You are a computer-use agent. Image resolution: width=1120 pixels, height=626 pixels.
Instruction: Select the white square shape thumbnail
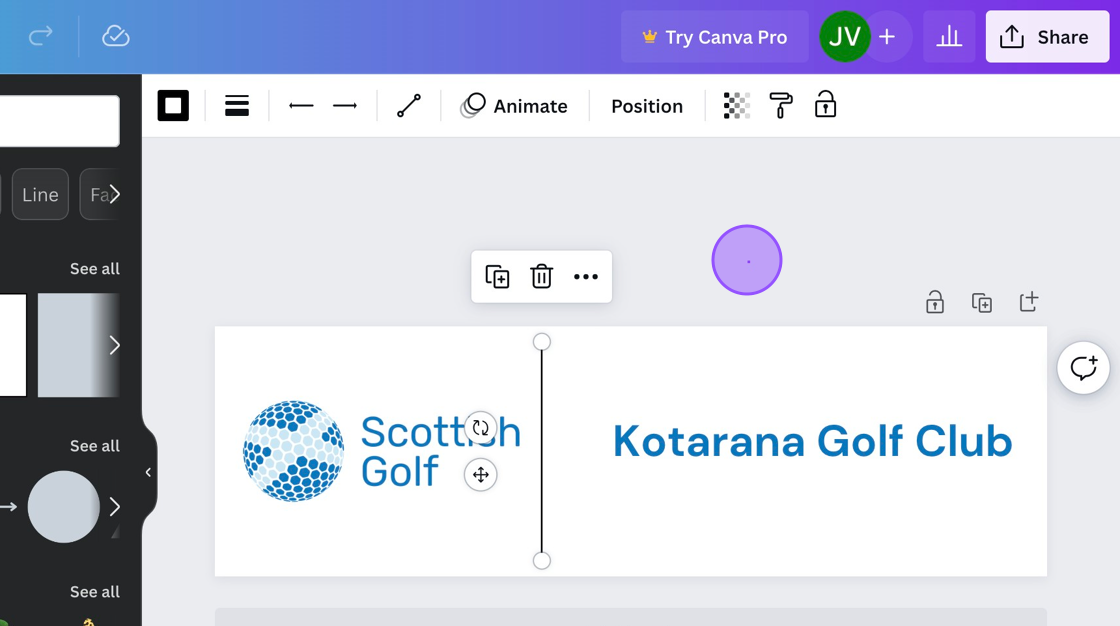13,345
